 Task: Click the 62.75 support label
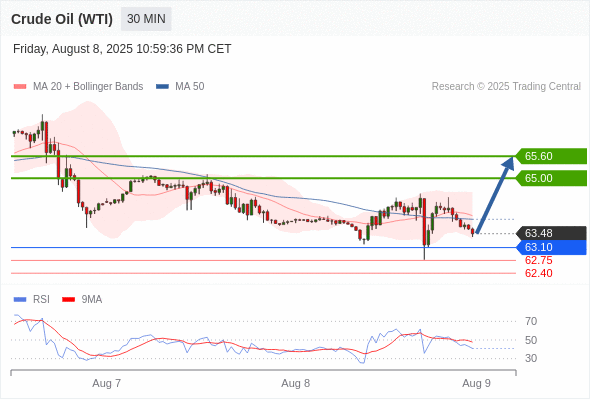538,260
